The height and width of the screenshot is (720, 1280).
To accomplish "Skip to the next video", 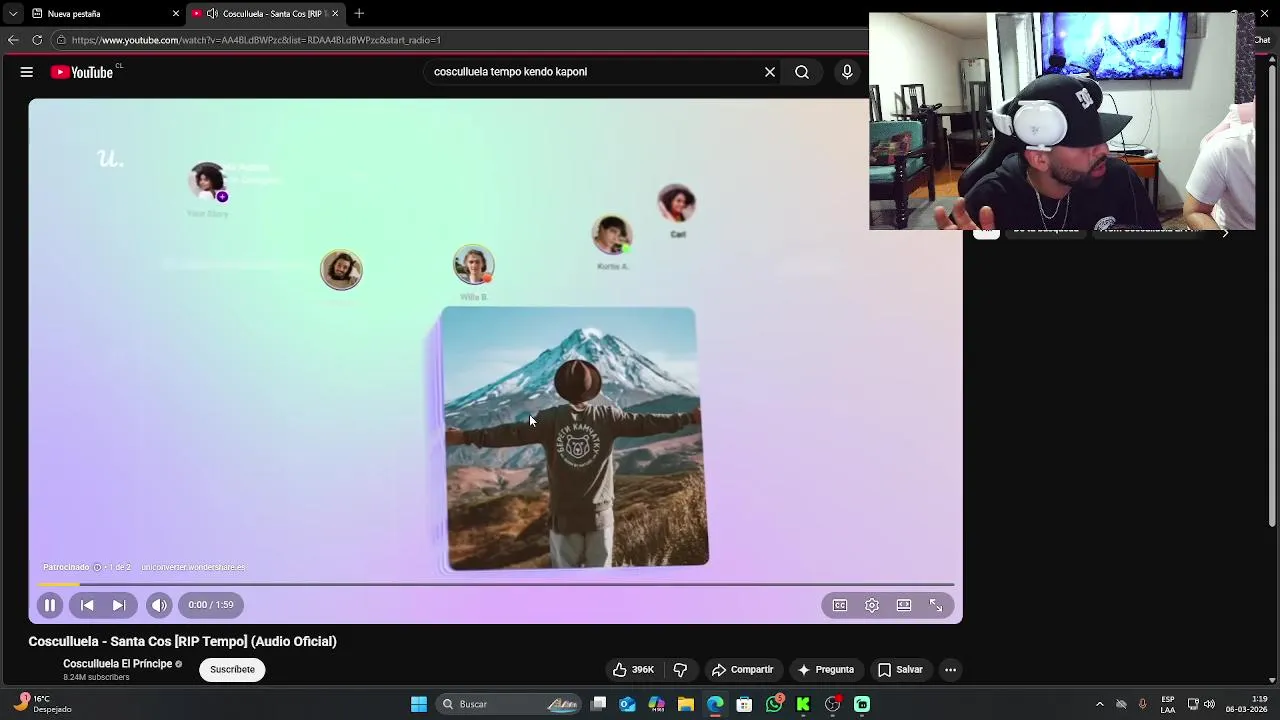I will (x=119, y=605).
